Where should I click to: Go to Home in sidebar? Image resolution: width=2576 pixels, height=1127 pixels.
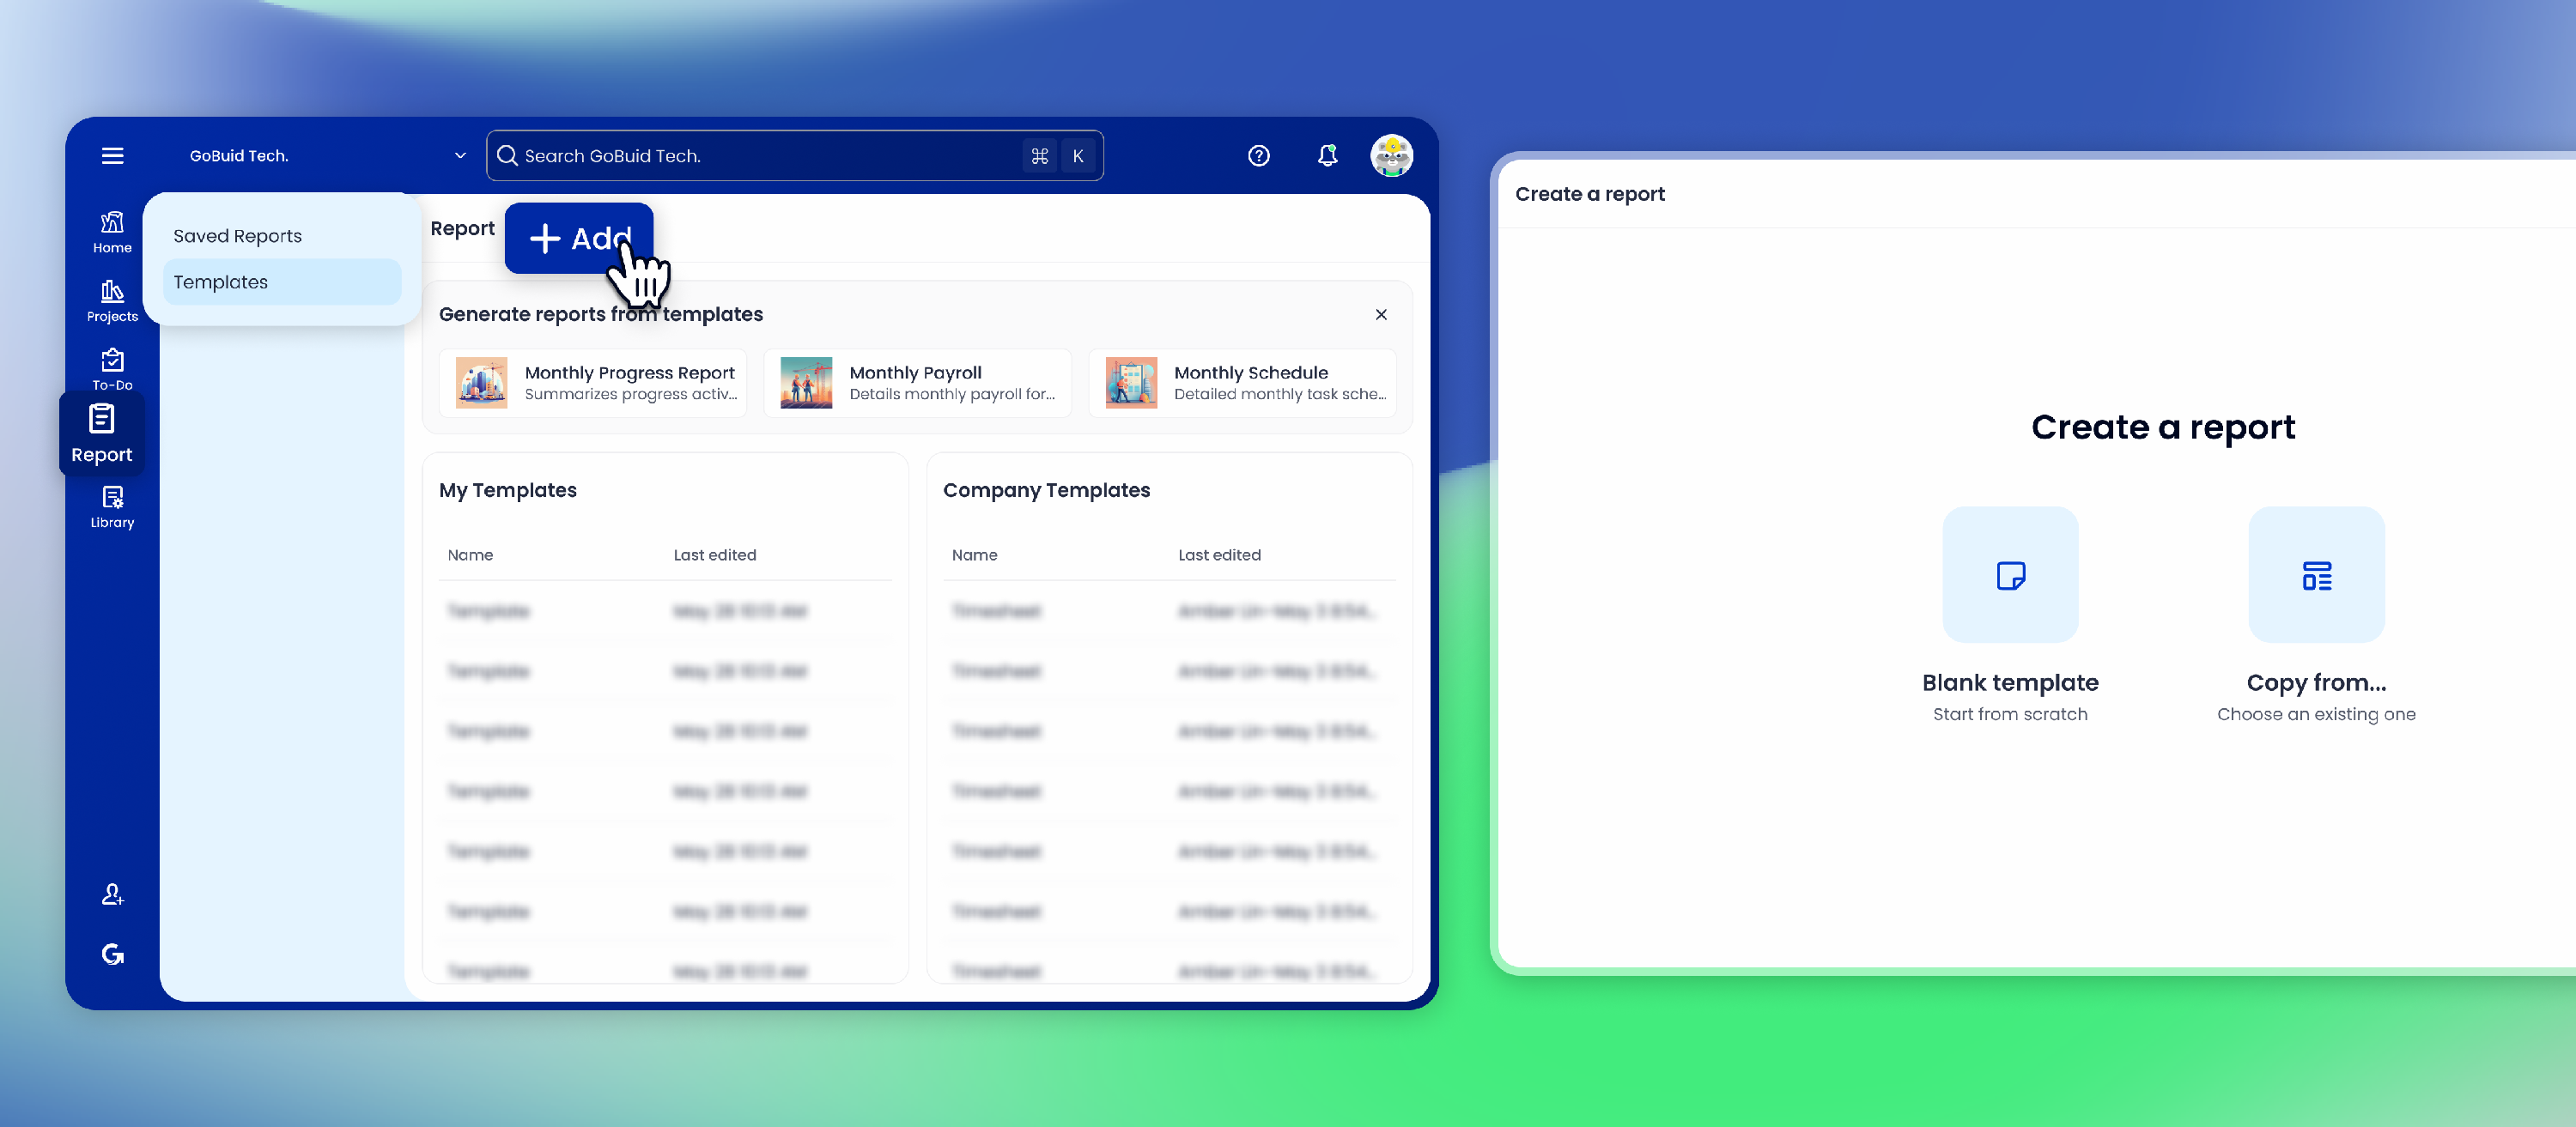pyautogui.click(x=112, y=232)
